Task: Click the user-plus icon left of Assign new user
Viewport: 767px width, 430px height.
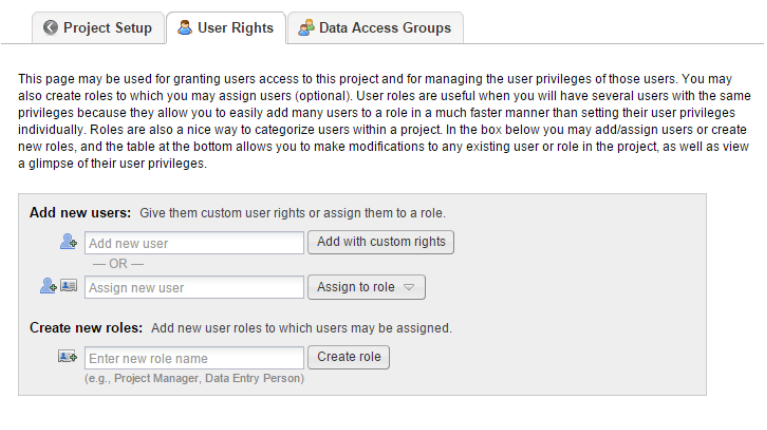Action: tap(48, 286)
